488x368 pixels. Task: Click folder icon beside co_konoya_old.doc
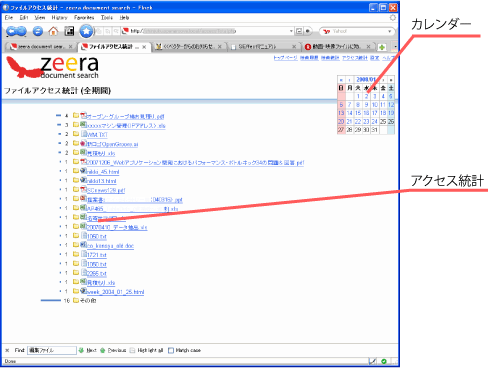coord(76,245)
